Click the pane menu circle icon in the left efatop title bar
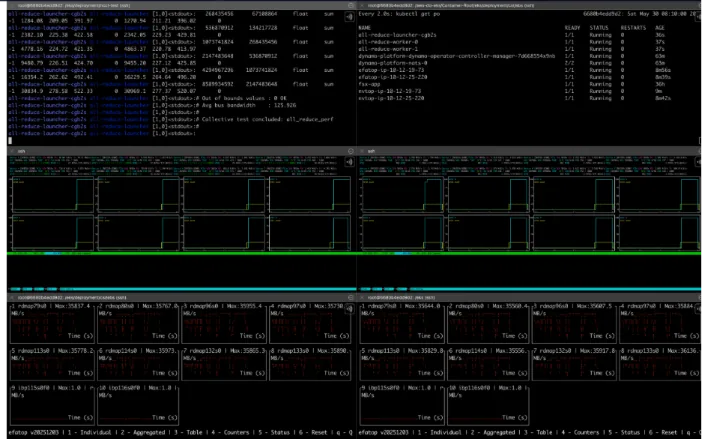Viewport: 702px width, 439px height. 351,297
